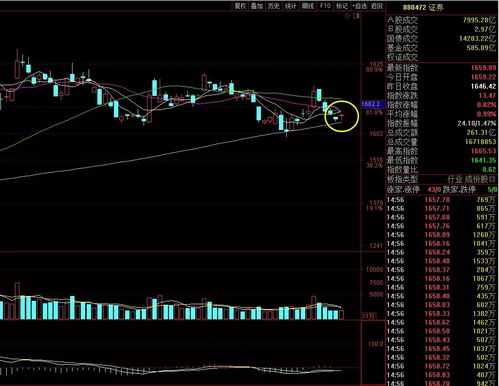Click the 涨家.涨停 row
Screen dimensions: 499x386
click(442, 190)
